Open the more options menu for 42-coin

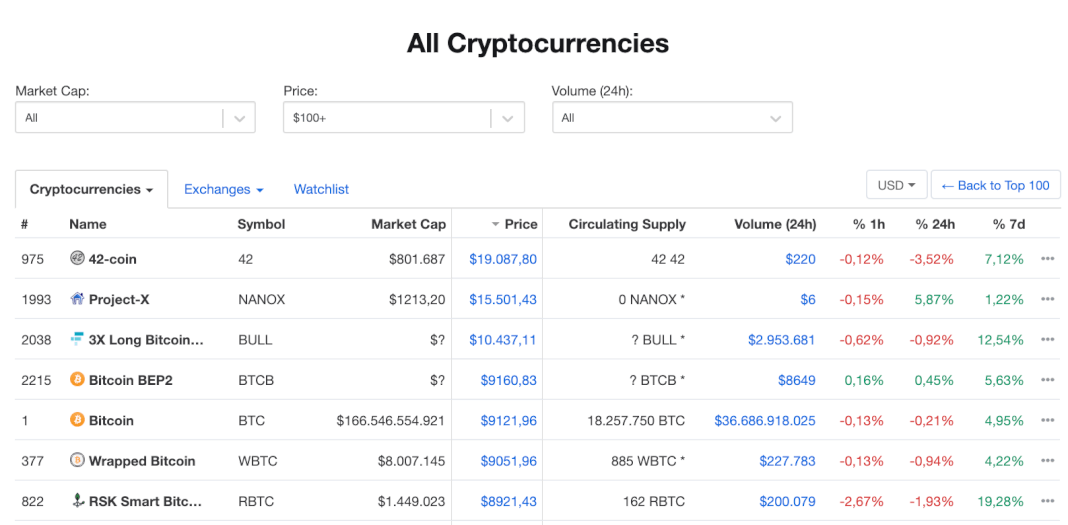(1048, 259)
